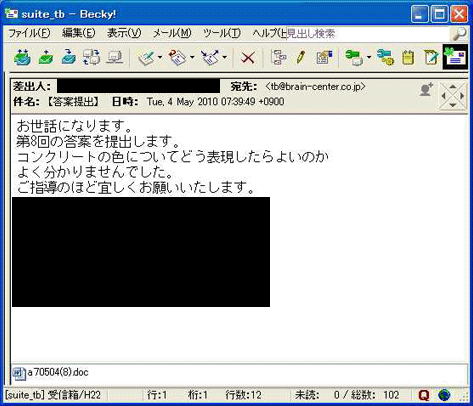Viewport: 473px width, 406px height.
Task: Expand the forward mail dropdown arrow
Action: [x=225, y=57]
